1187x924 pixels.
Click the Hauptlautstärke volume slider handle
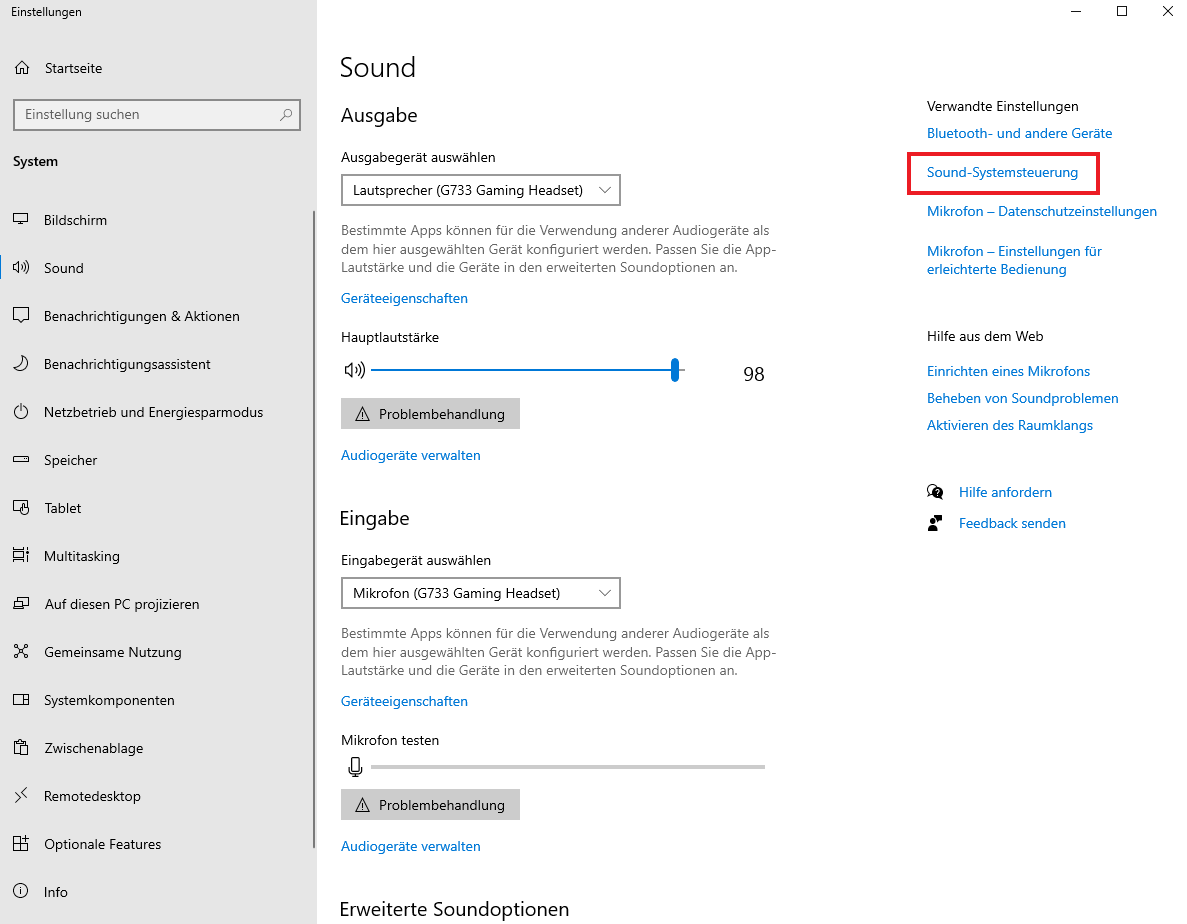676,370
